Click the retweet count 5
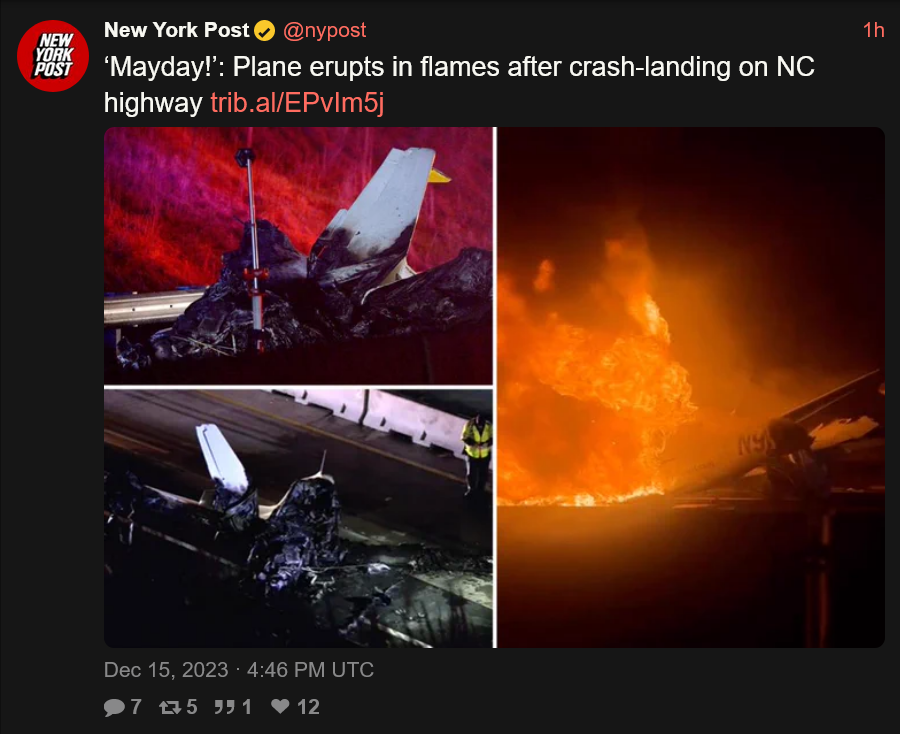Screen dimensions: 900x734 (192, 707)
